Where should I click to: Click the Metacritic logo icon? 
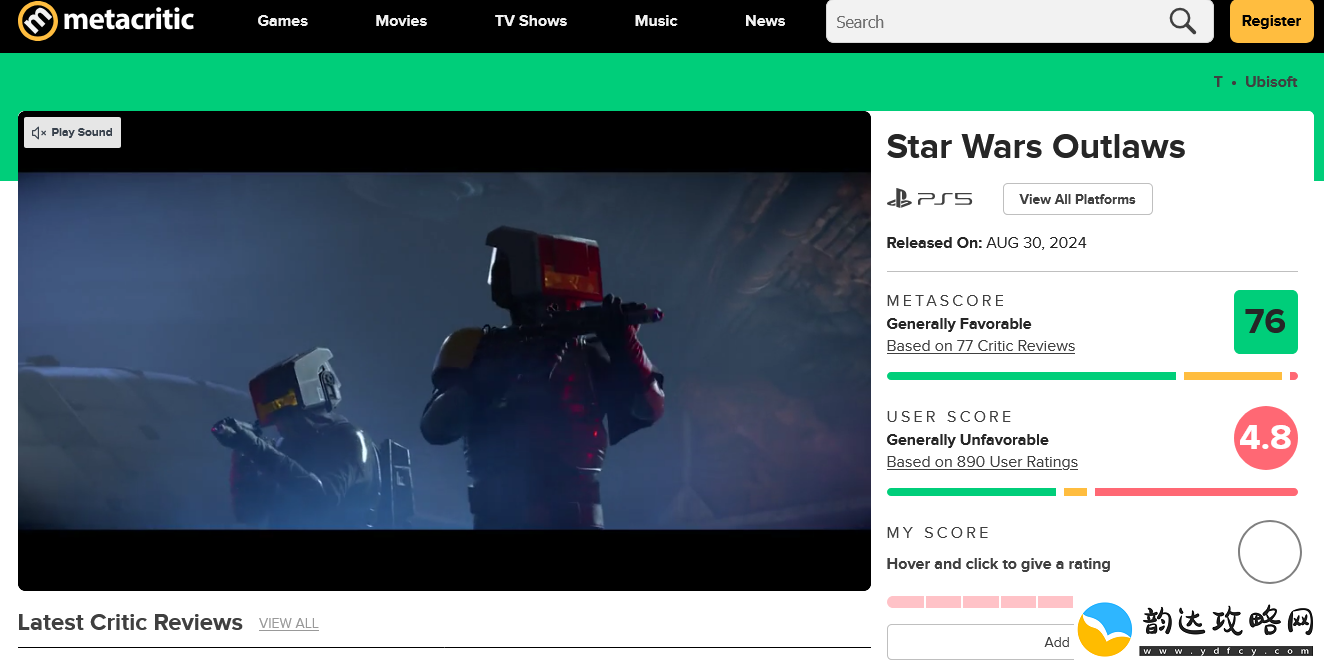tap(38, 21)
